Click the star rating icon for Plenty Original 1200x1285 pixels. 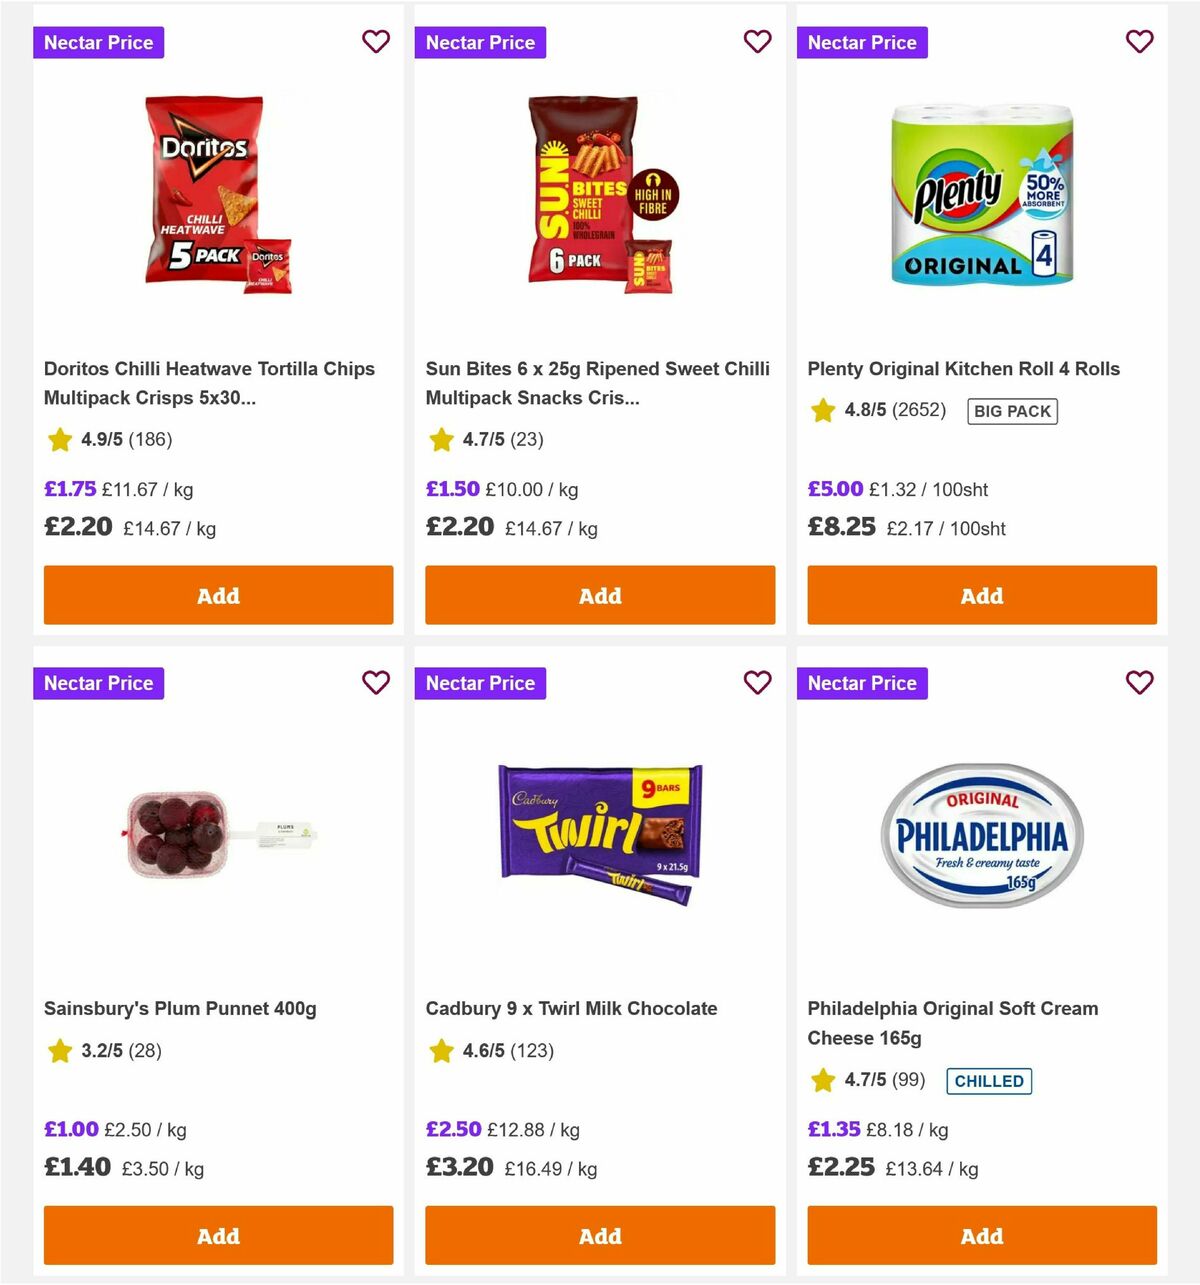click(x=822, y=410)
